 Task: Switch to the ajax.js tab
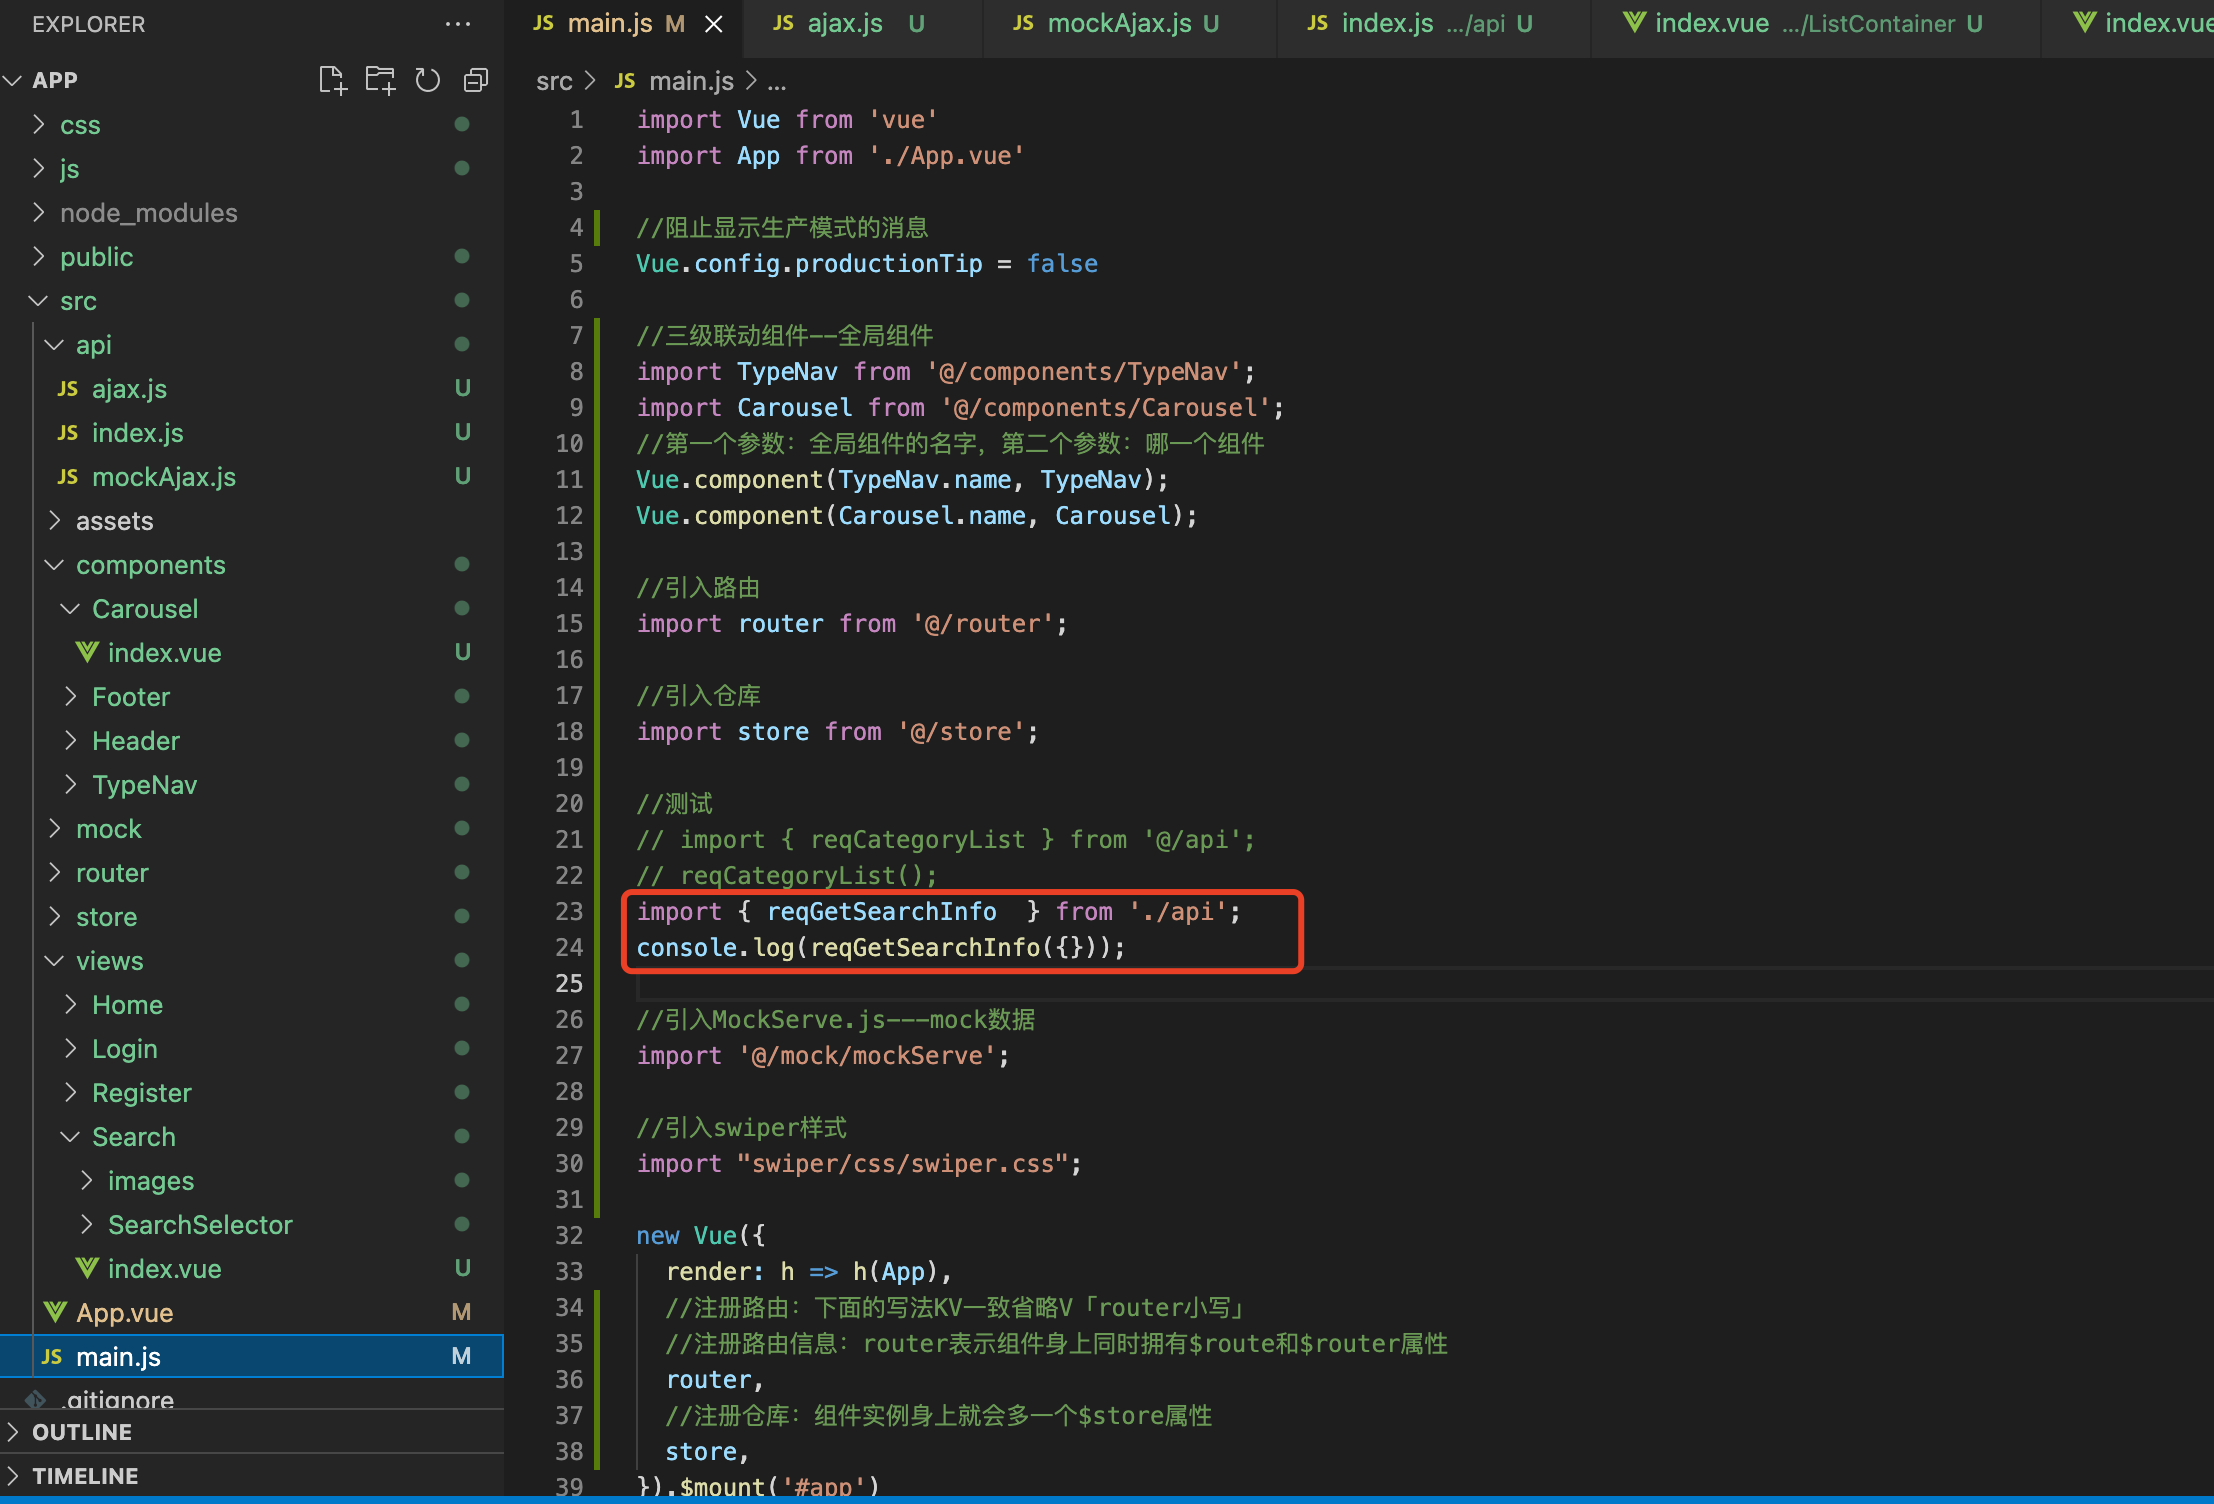point(844,24)
